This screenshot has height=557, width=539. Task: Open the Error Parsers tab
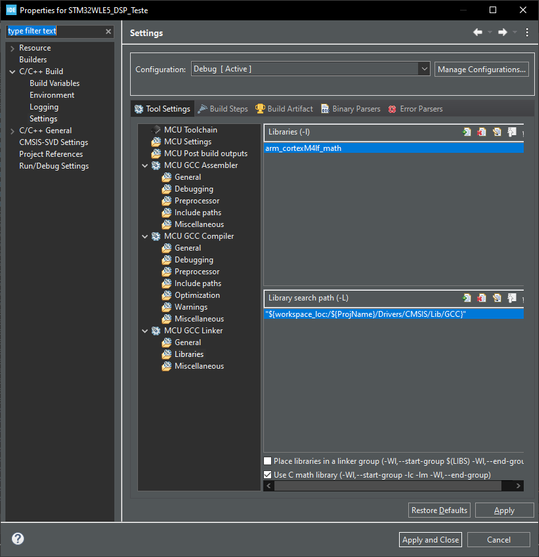pyautogui.click(x=416, y=109)
